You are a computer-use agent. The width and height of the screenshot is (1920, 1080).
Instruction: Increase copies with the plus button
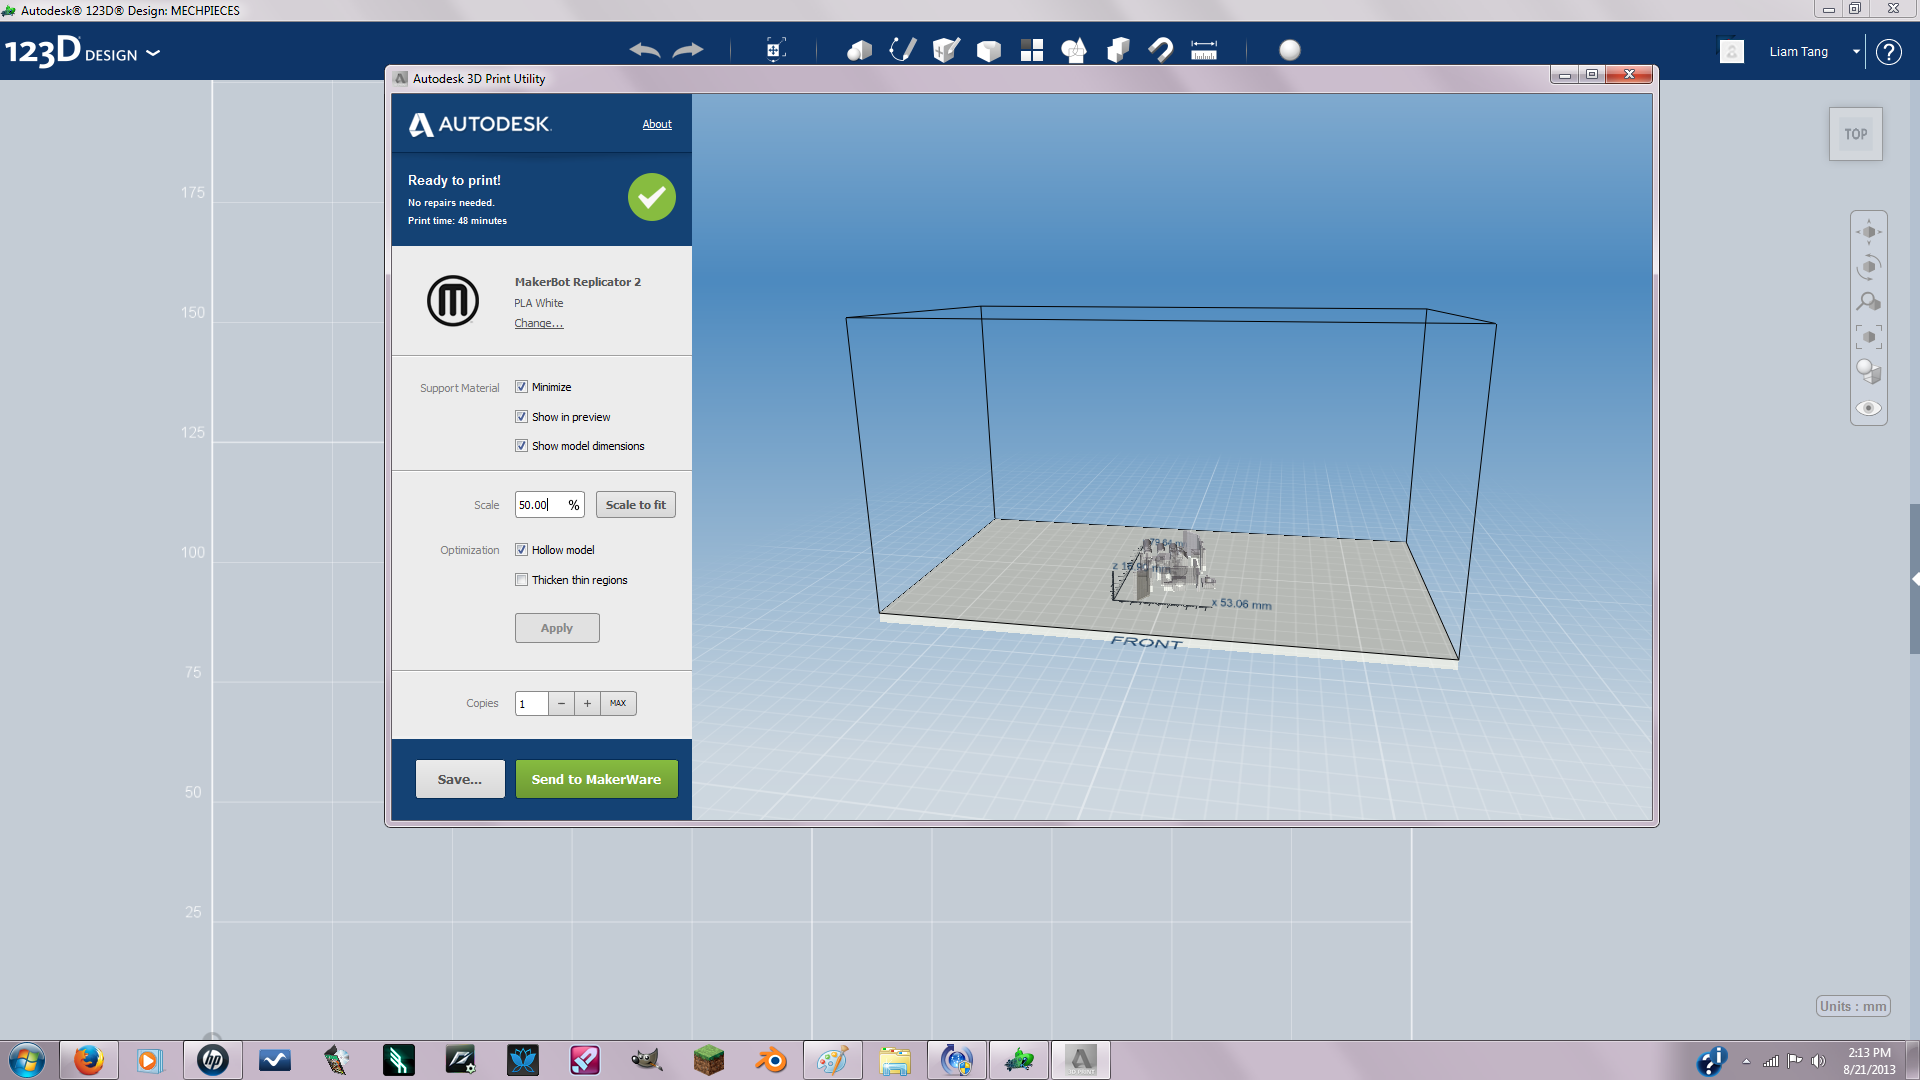588,703
